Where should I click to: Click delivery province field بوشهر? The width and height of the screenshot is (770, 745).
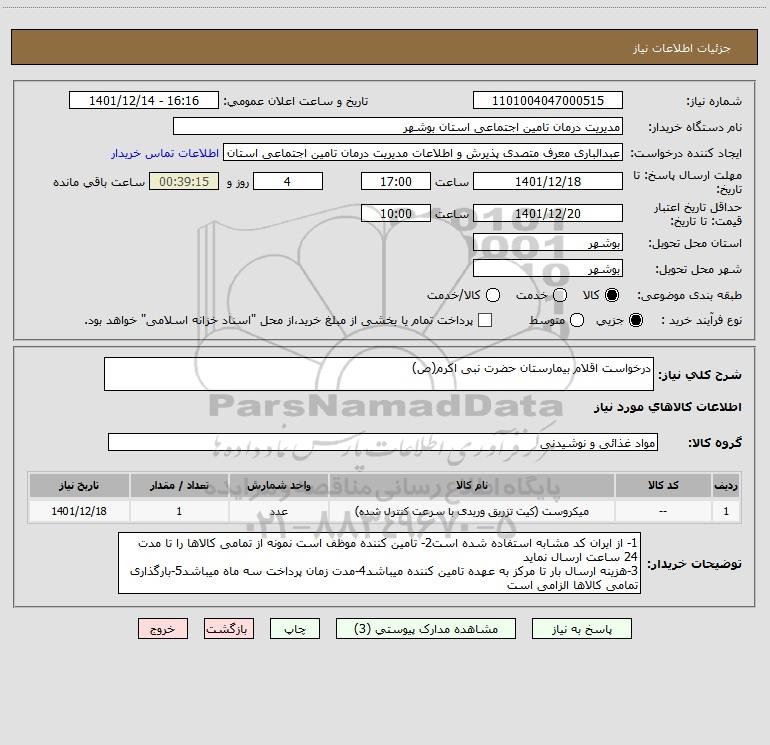tap(548, 243)
